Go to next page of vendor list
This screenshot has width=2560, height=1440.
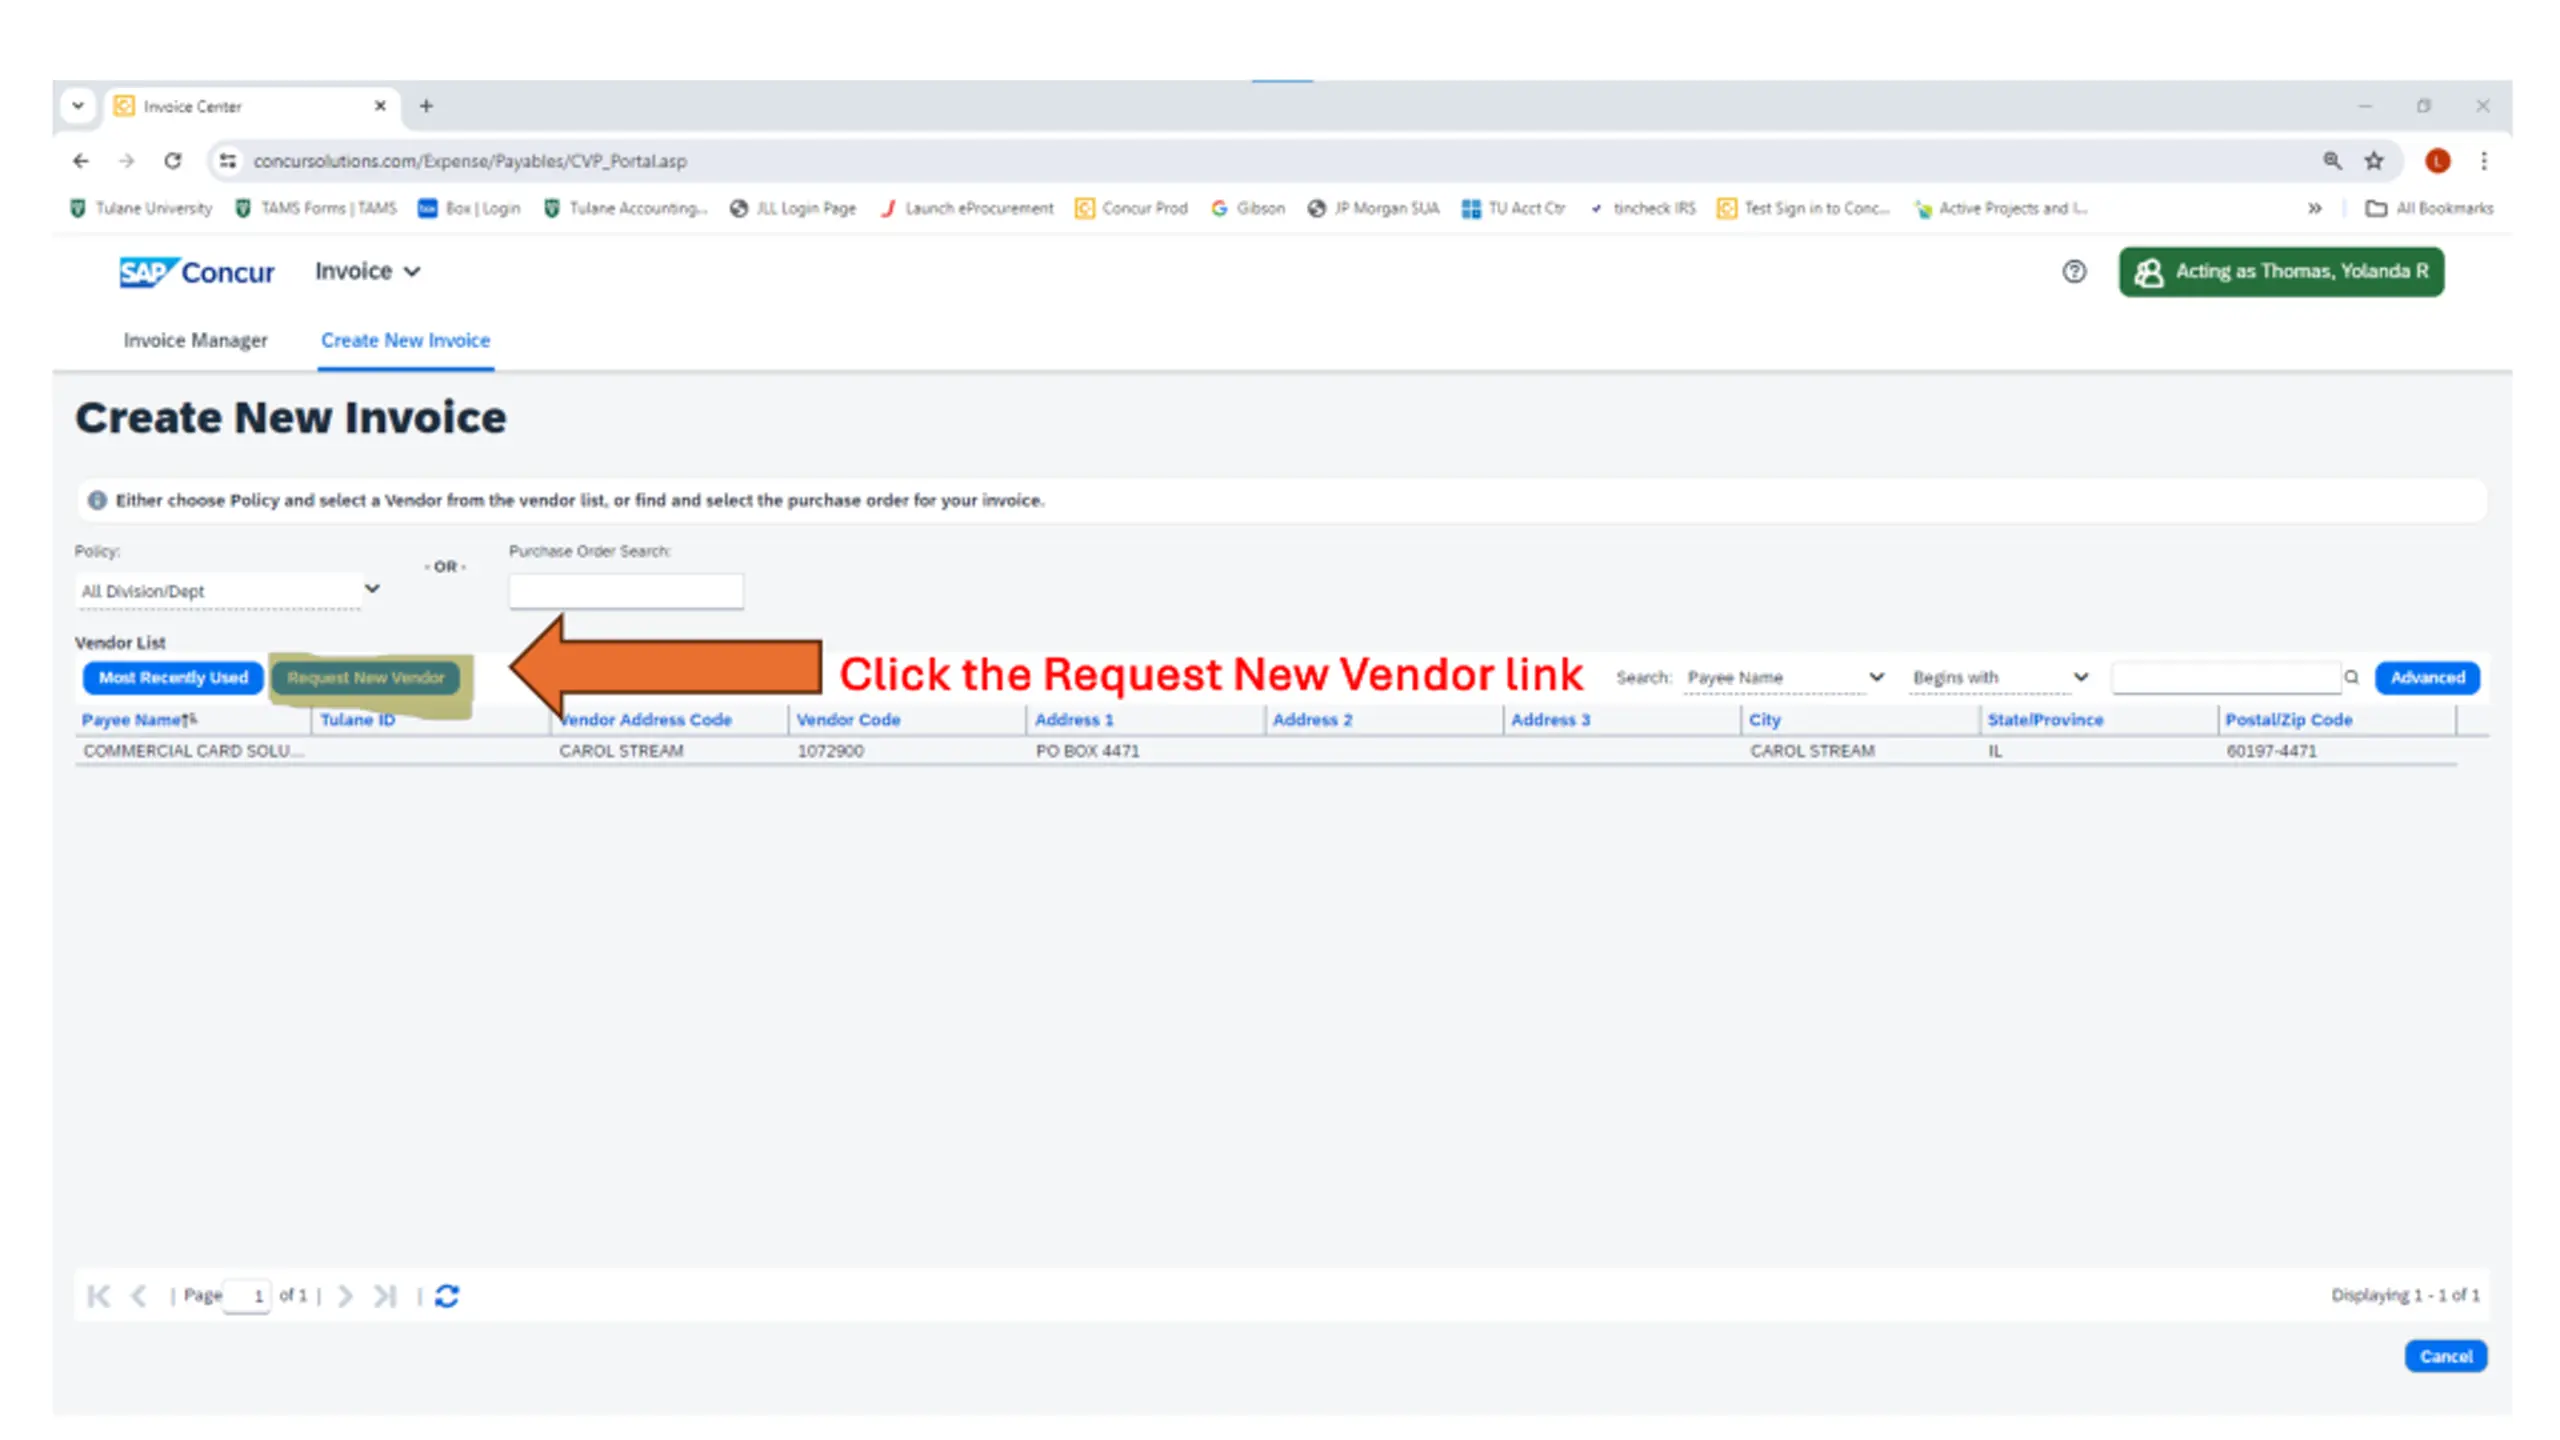pos(345,1296)
